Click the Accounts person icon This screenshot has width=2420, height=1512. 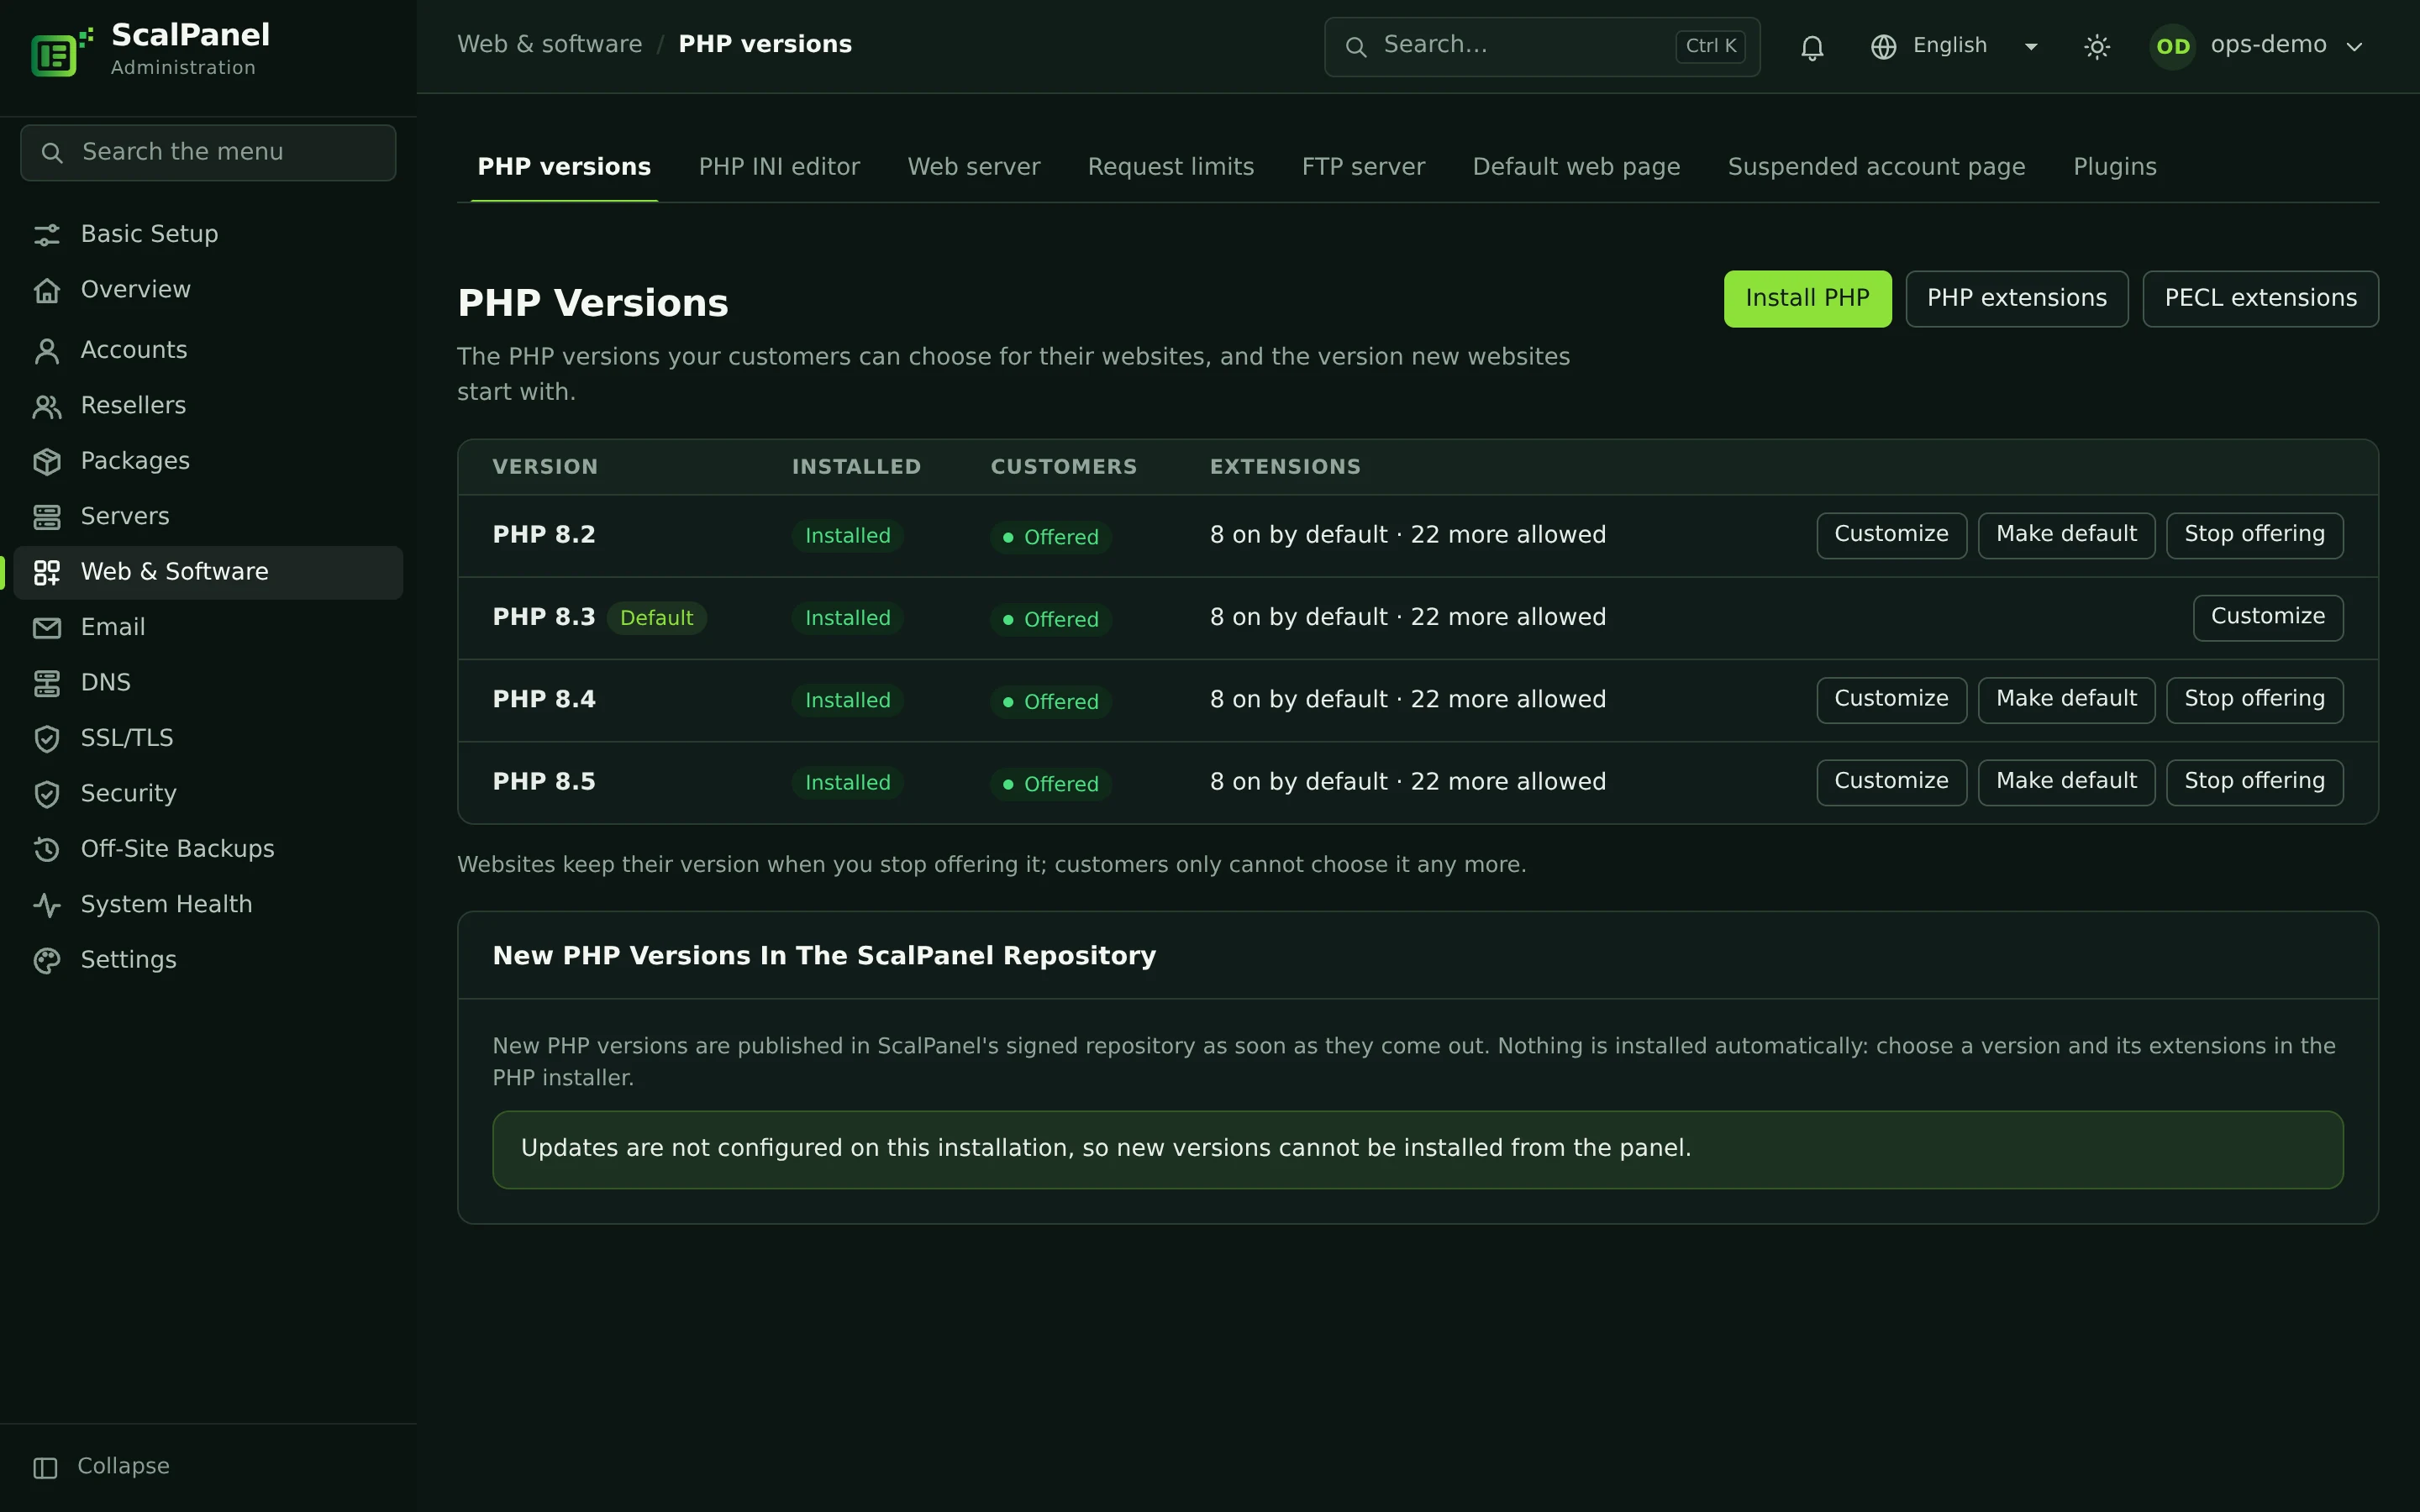point(47,351)
